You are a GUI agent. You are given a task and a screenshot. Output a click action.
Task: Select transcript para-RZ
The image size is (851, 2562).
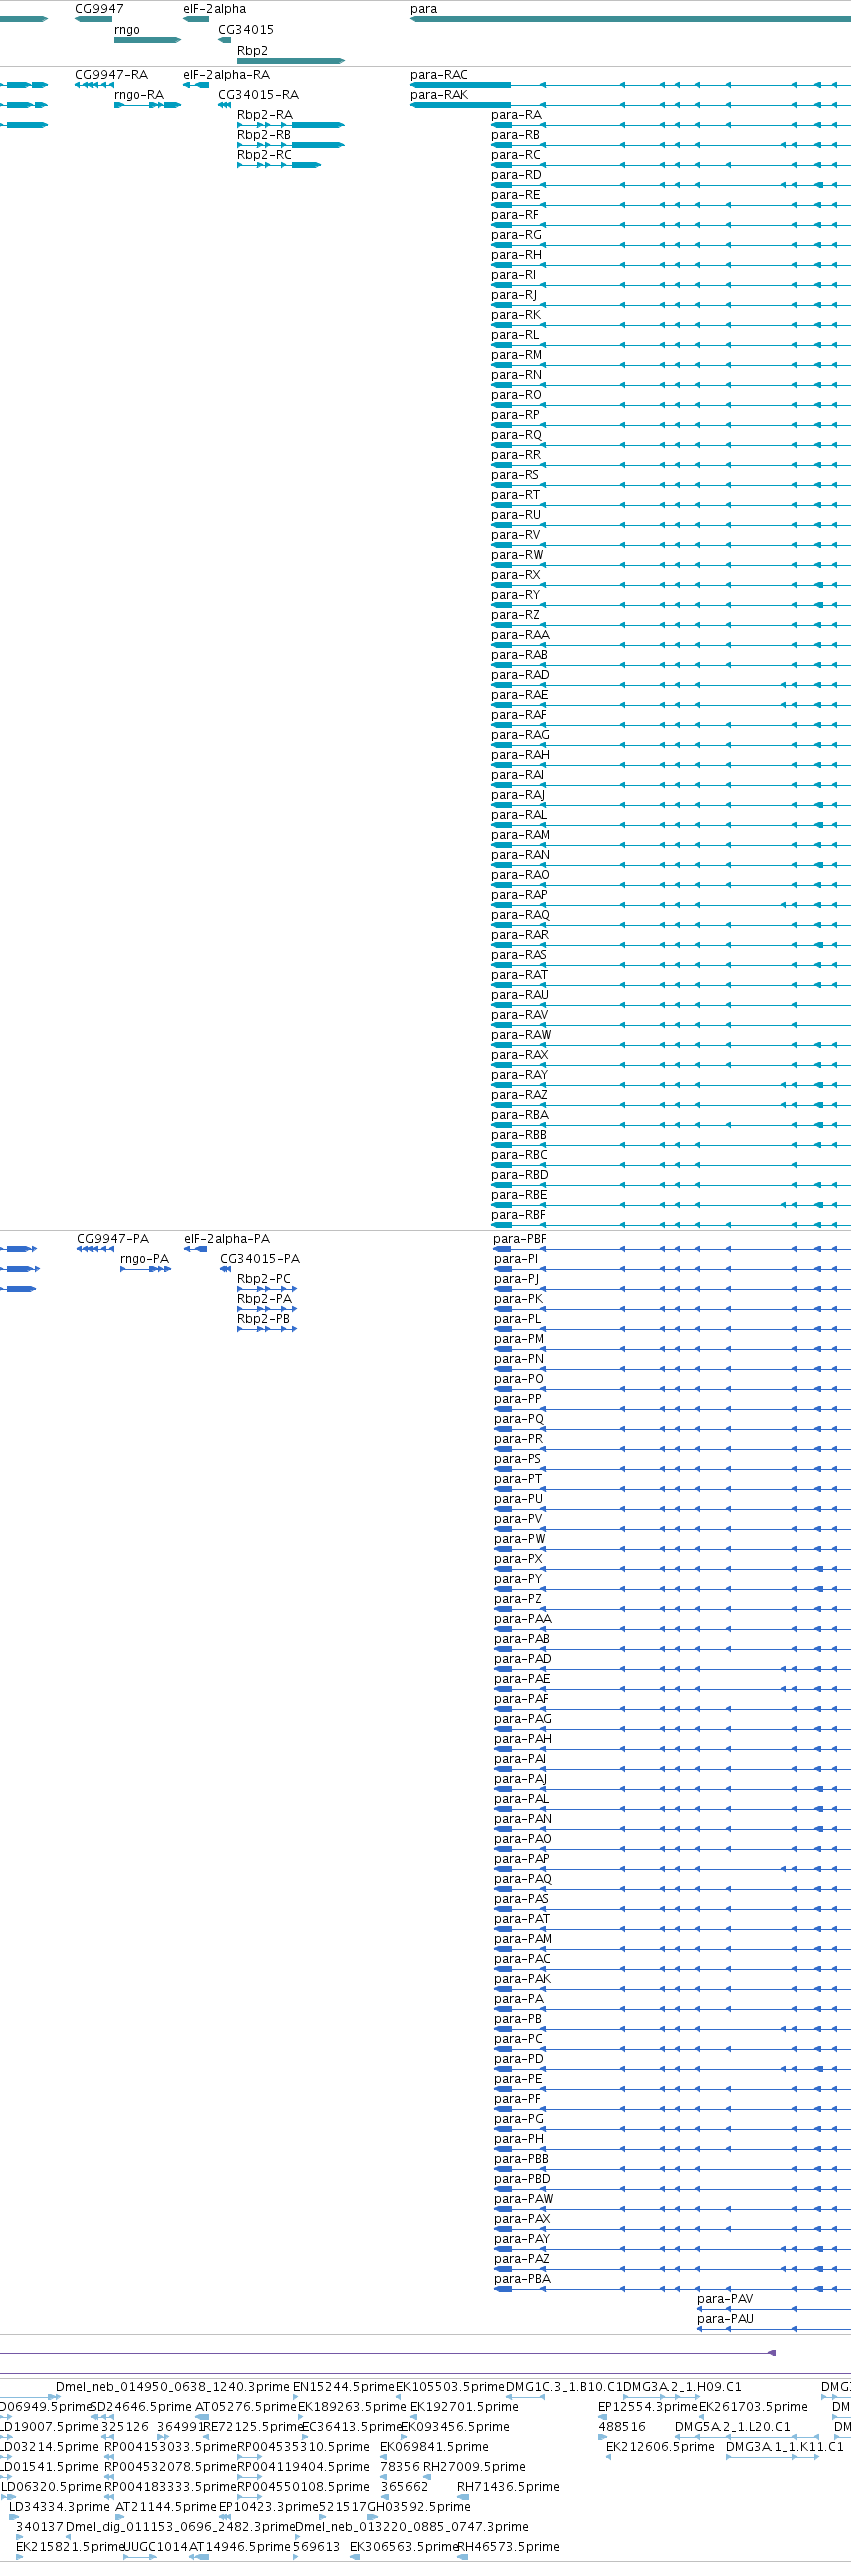515,615
